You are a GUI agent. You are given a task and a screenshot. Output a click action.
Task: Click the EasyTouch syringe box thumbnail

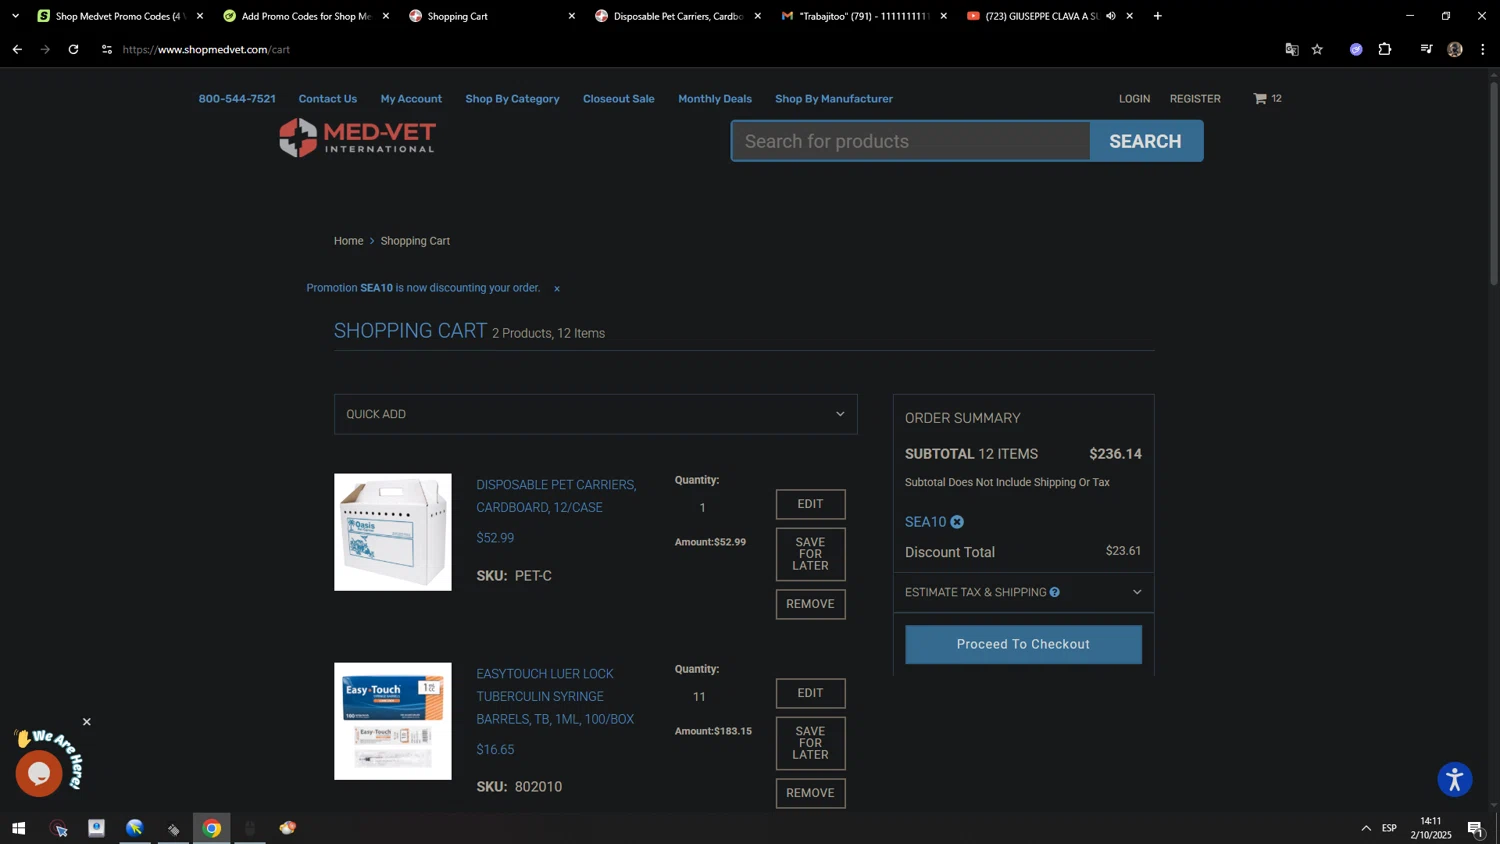pyautogui.click(x=392, y=721)
